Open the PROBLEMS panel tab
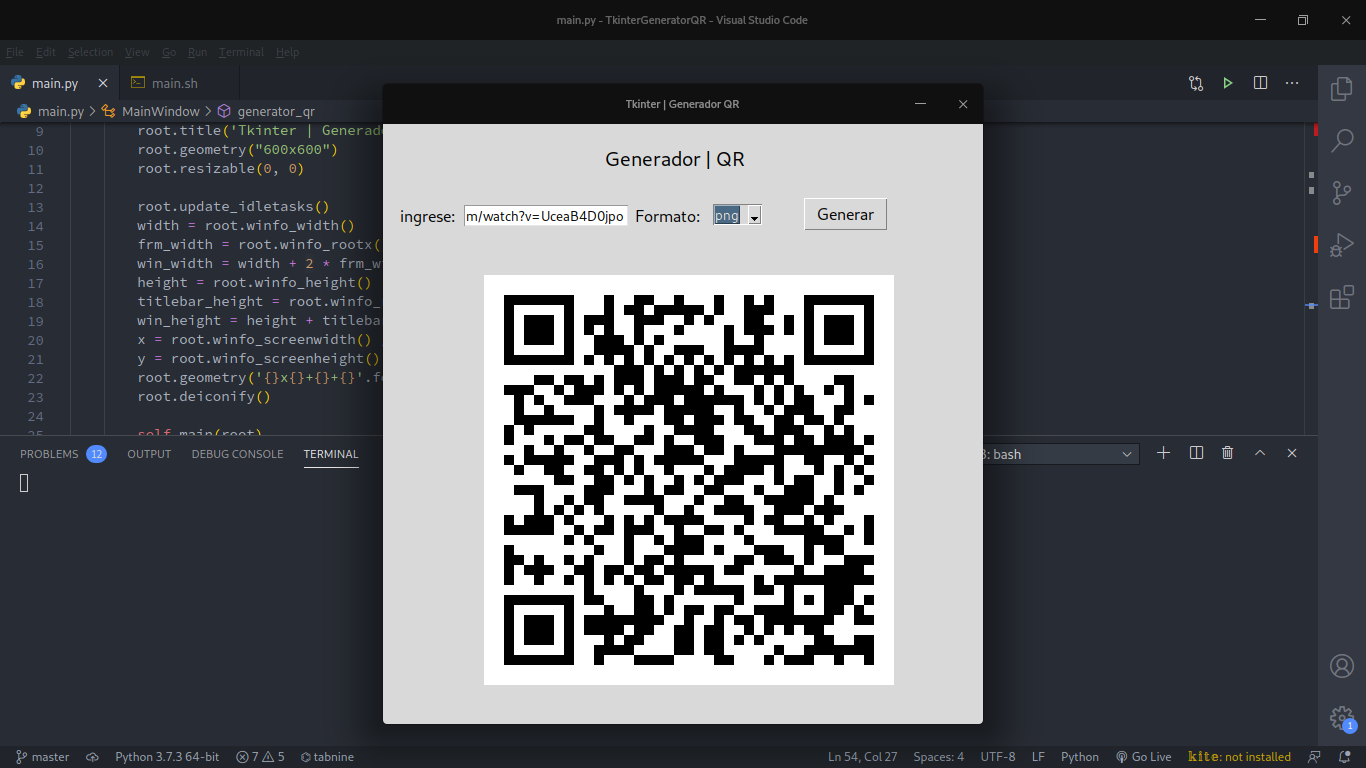Viewport: 1366px width, 768px height. click(x=63, y=454)
